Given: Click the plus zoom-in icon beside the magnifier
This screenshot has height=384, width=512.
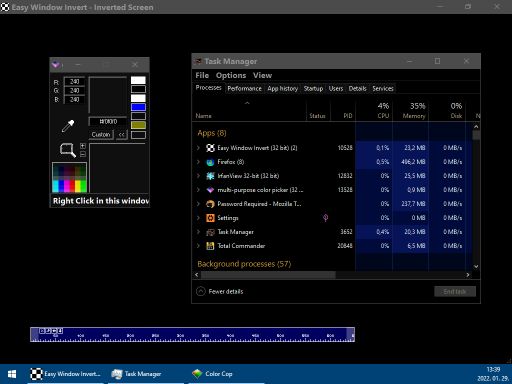Looking at the screenshot, I should pyautogui.click(x=83, y=146).
